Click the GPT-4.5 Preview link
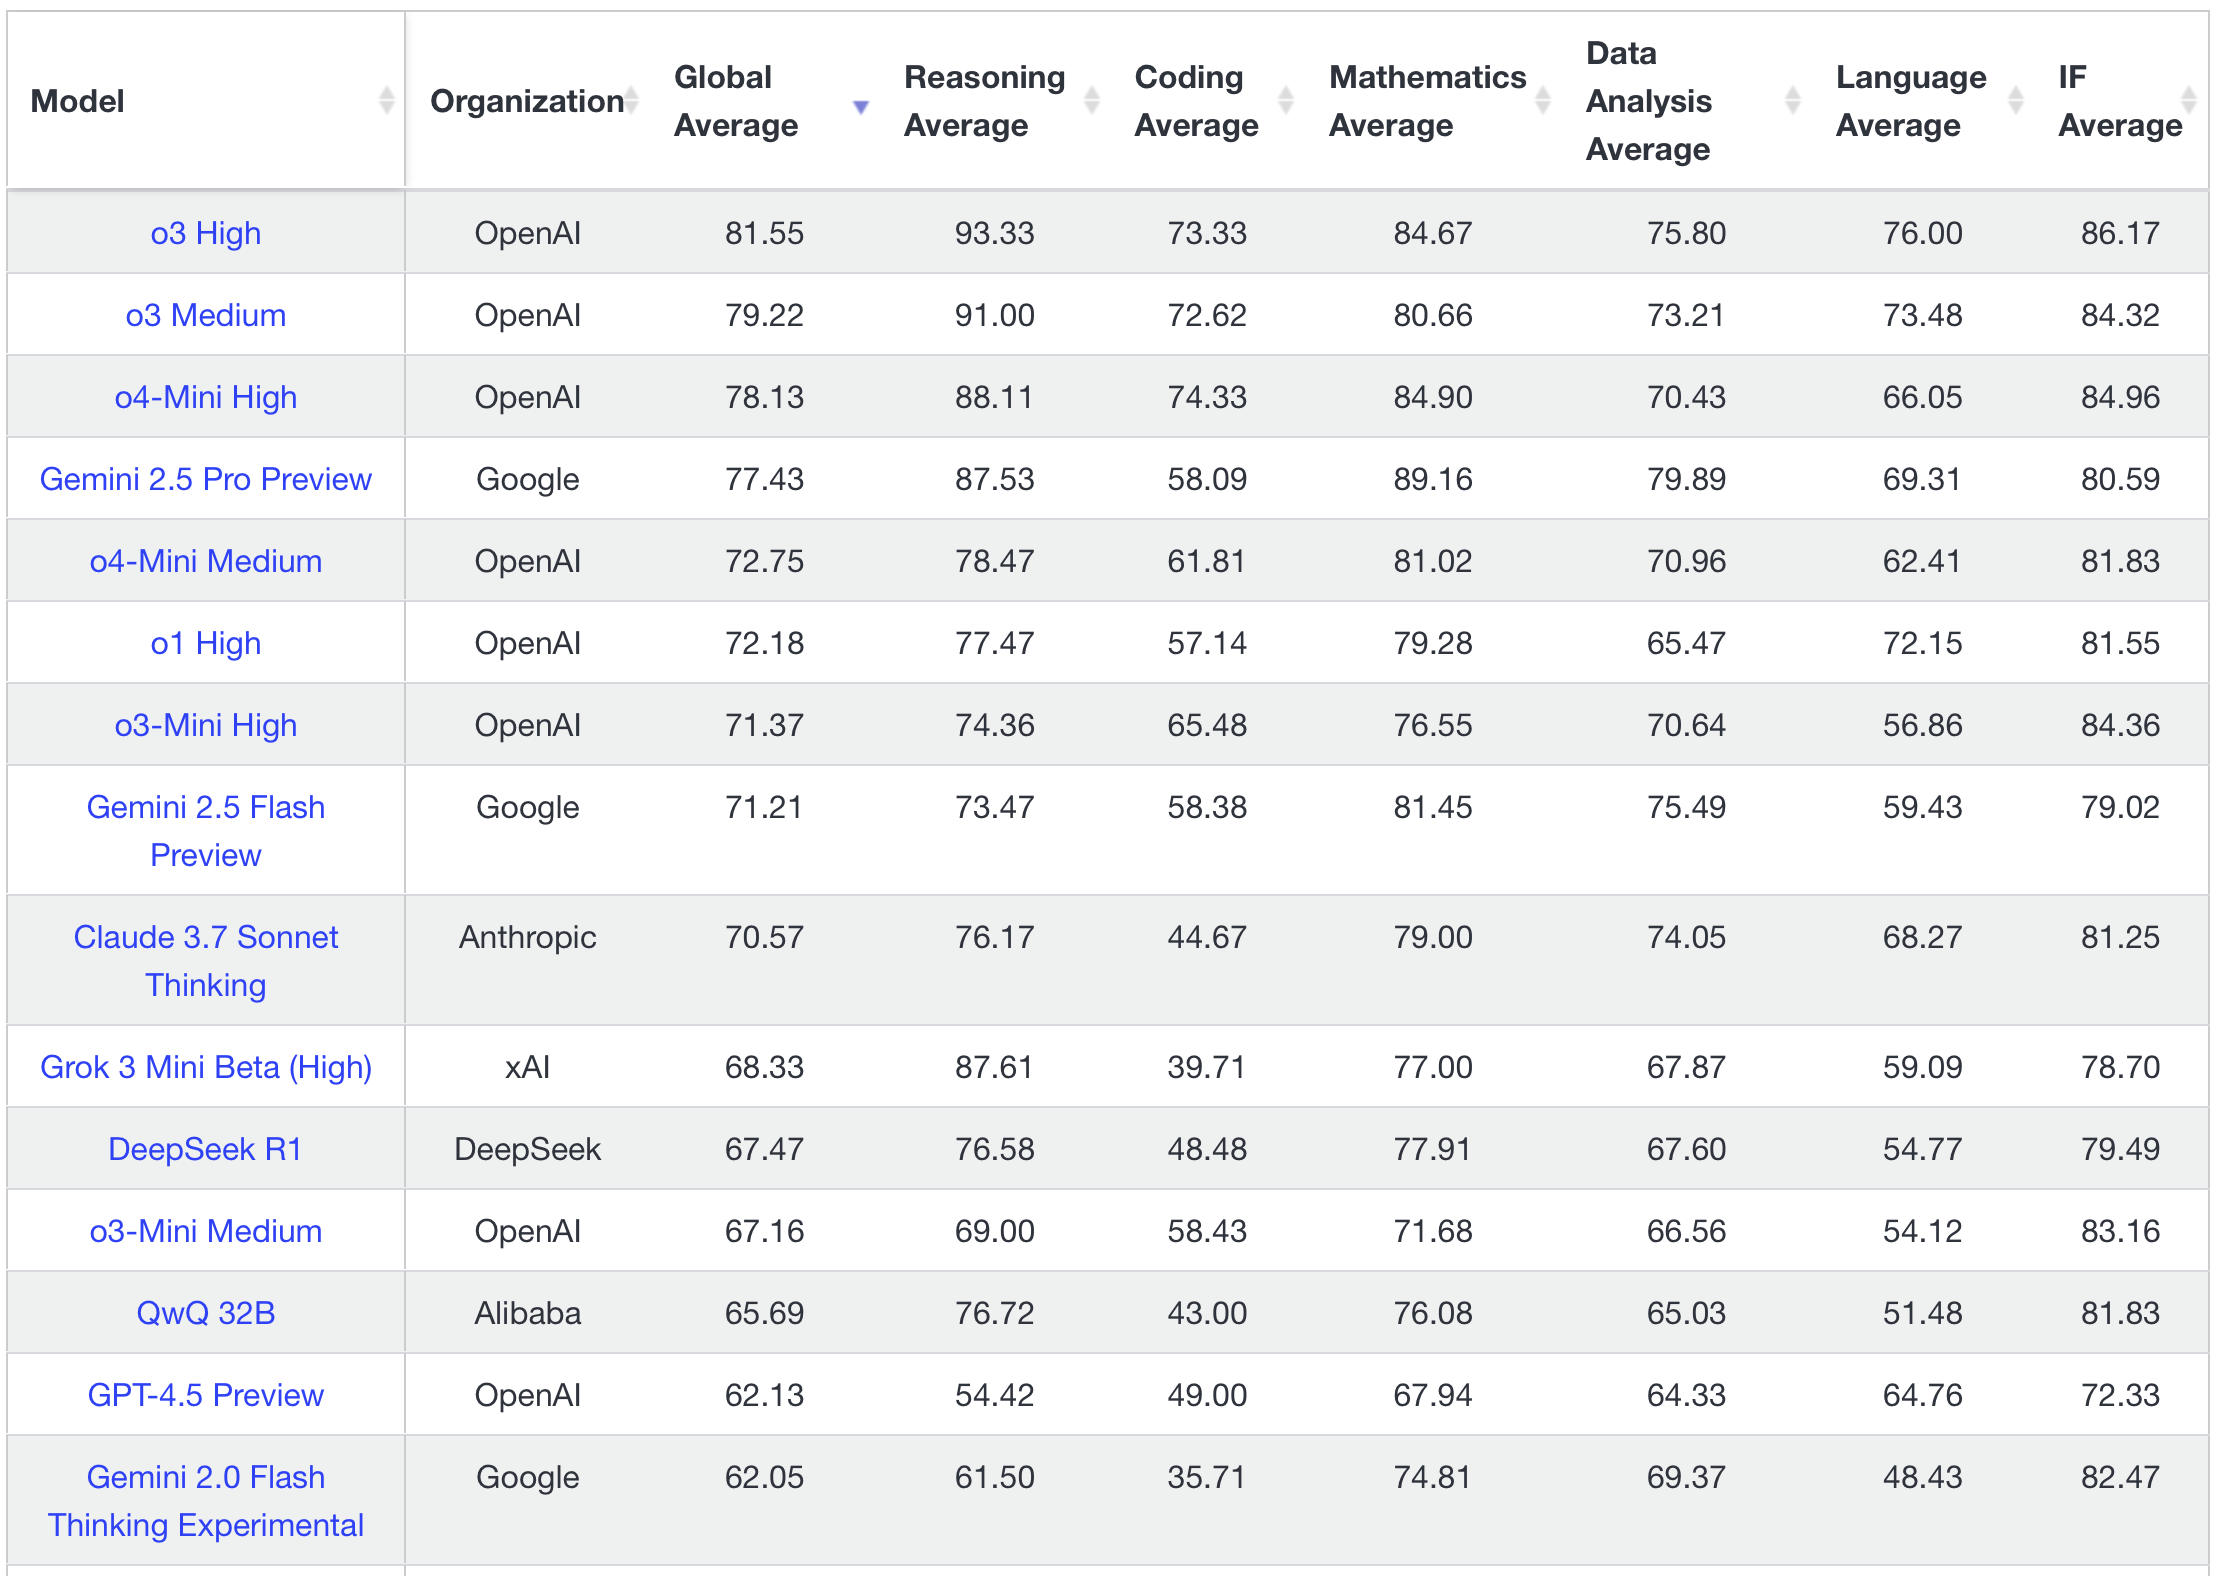 [206, 1396]
